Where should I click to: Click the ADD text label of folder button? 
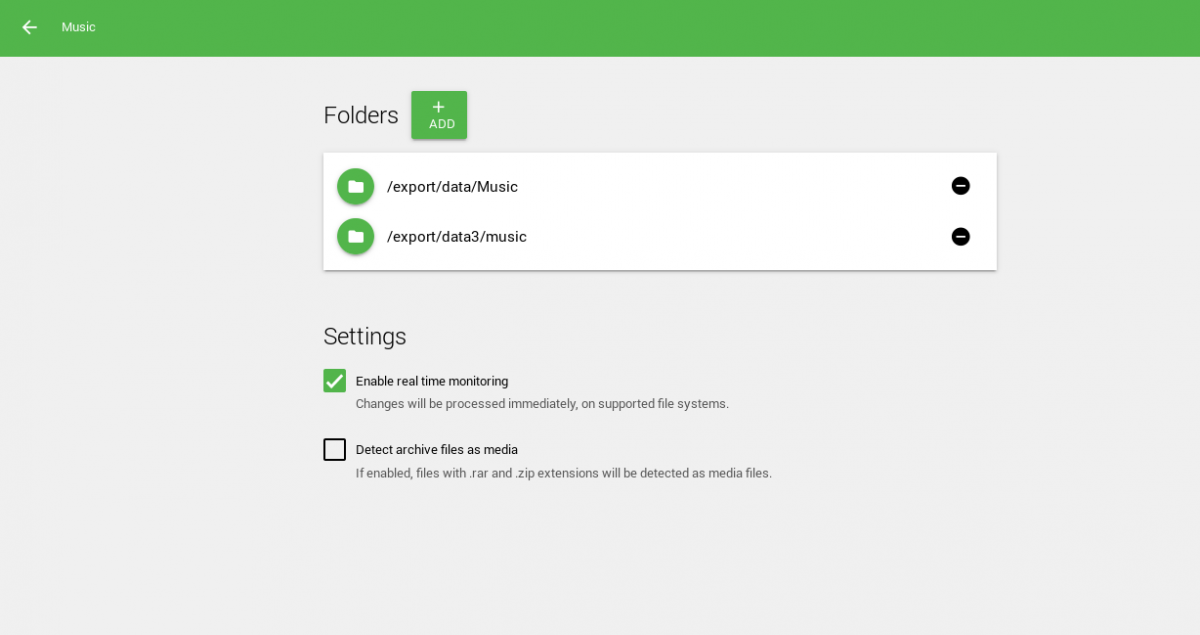[x=441, y=125]
